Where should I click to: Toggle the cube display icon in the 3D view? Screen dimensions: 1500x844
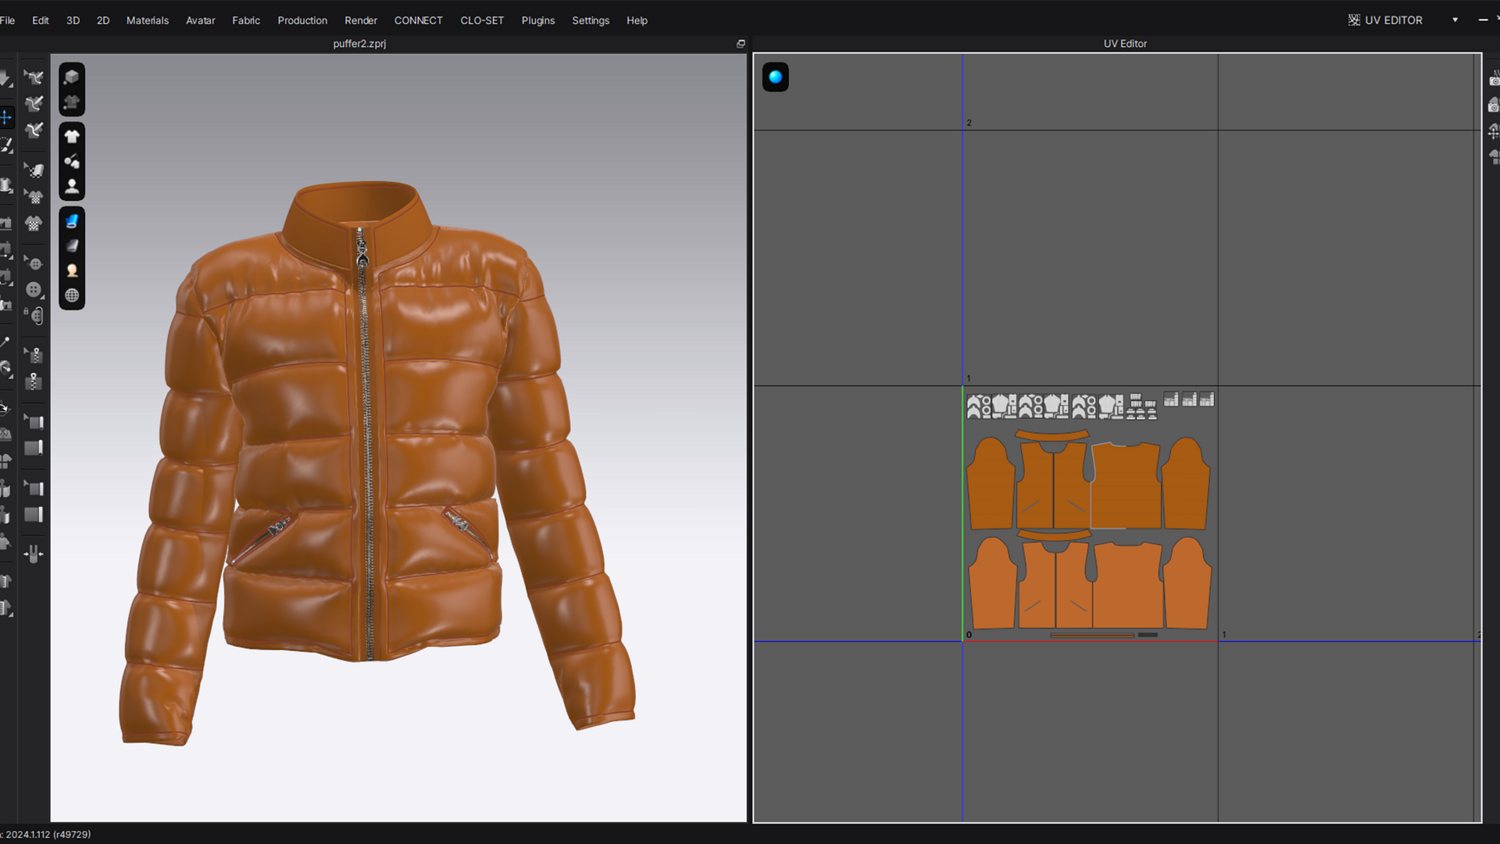click(72, 77)
